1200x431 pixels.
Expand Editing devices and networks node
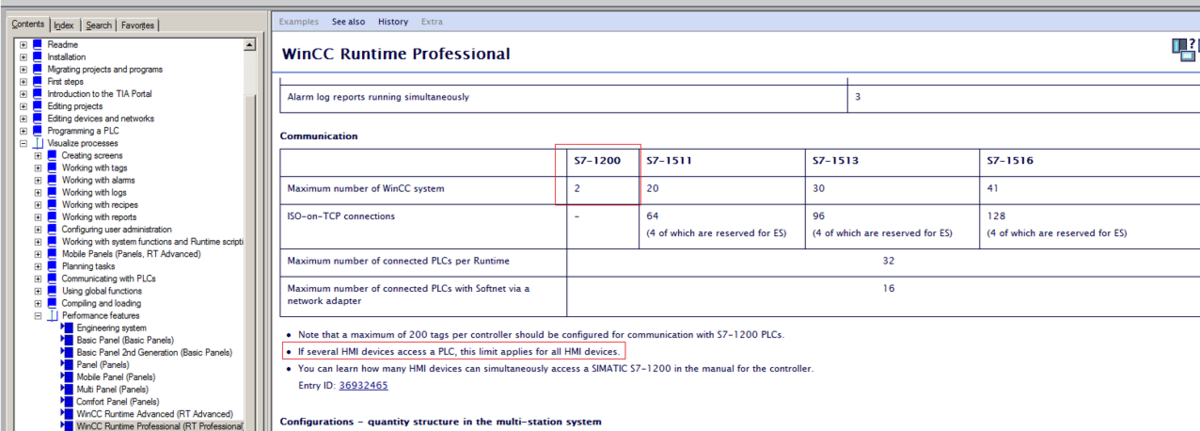coord(24,119)
